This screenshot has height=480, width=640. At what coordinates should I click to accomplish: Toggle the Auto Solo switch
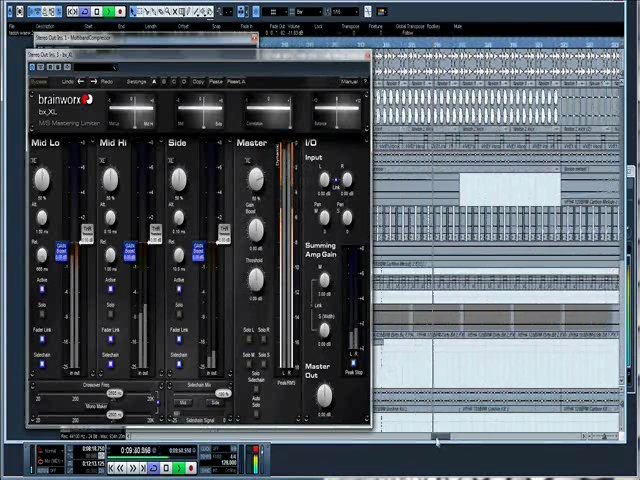point(256,413)
